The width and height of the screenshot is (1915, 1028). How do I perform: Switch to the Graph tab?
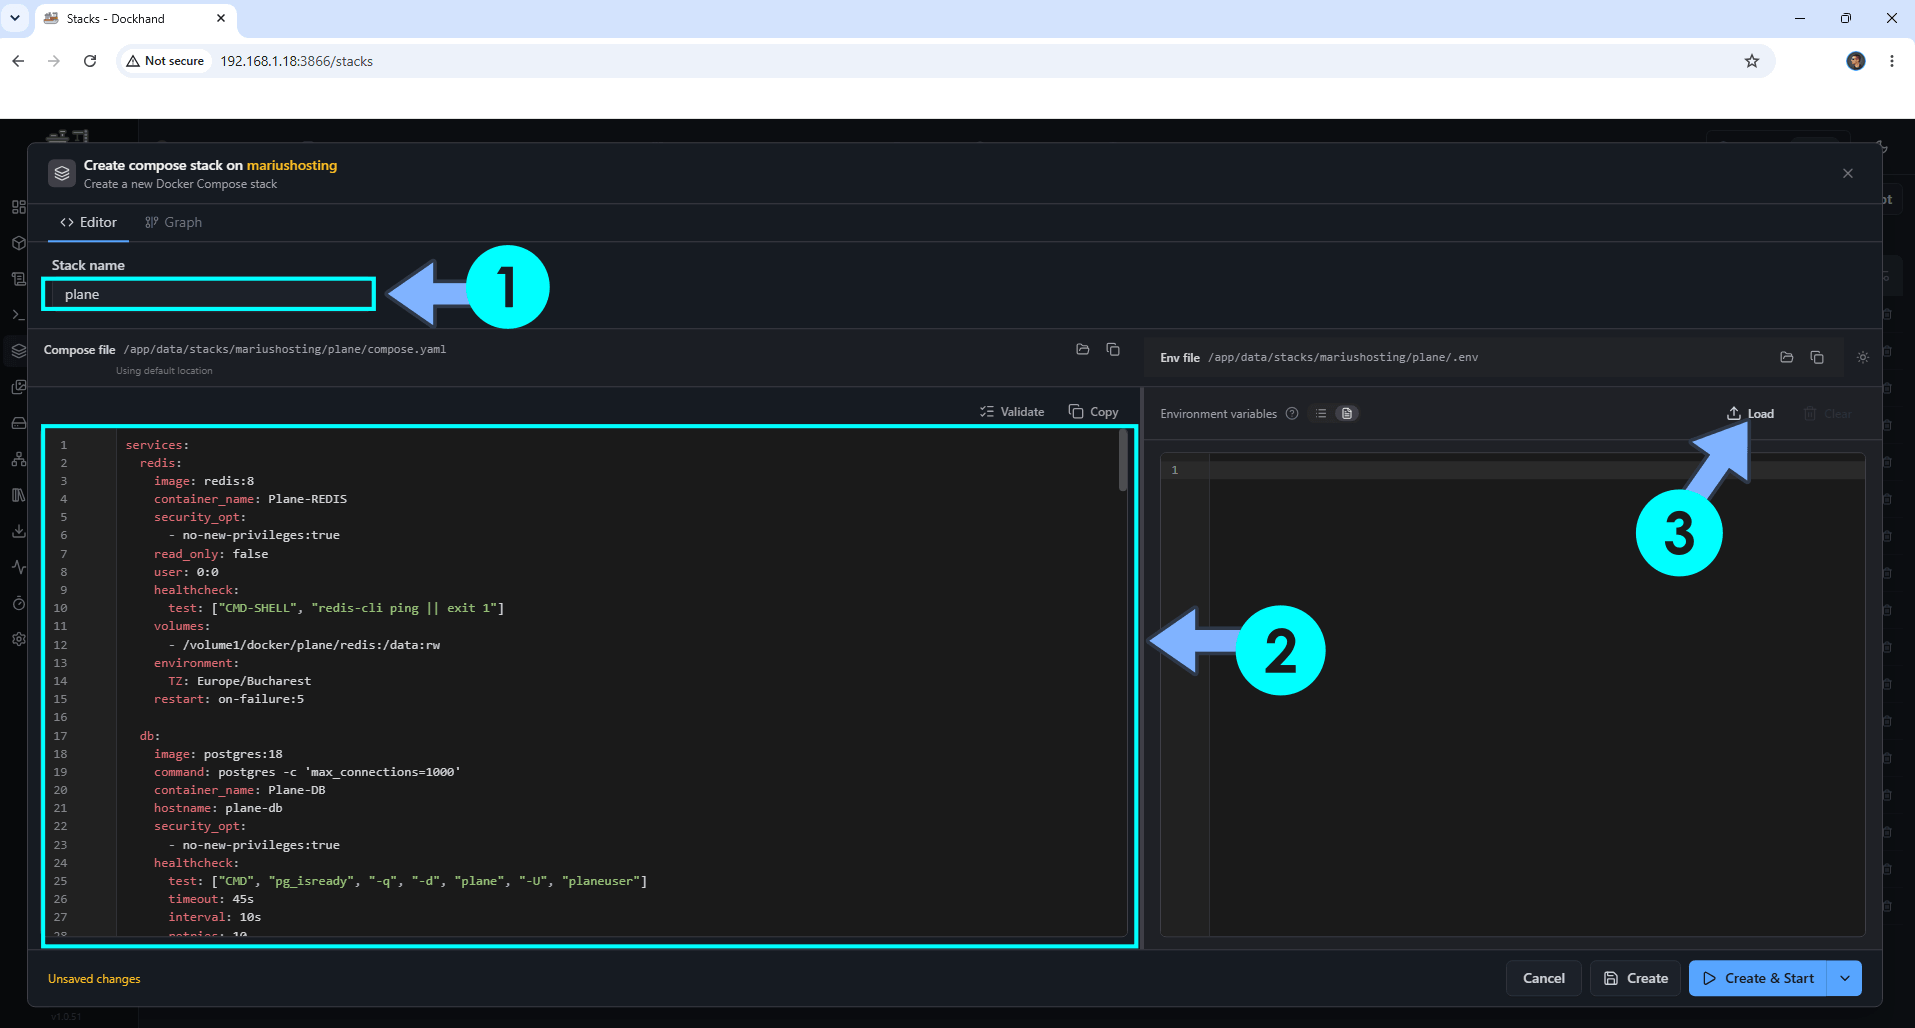173,222
